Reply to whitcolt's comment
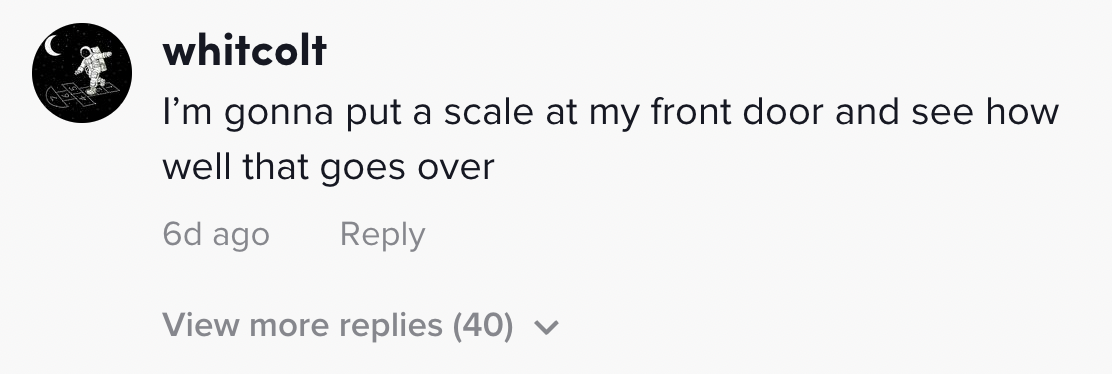The width and height of the screenshot is (1112, 374). pos(382,234)
